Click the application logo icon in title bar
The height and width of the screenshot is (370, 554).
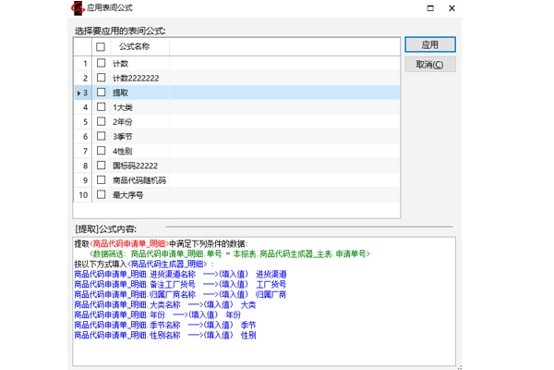(x=77, y=8)
